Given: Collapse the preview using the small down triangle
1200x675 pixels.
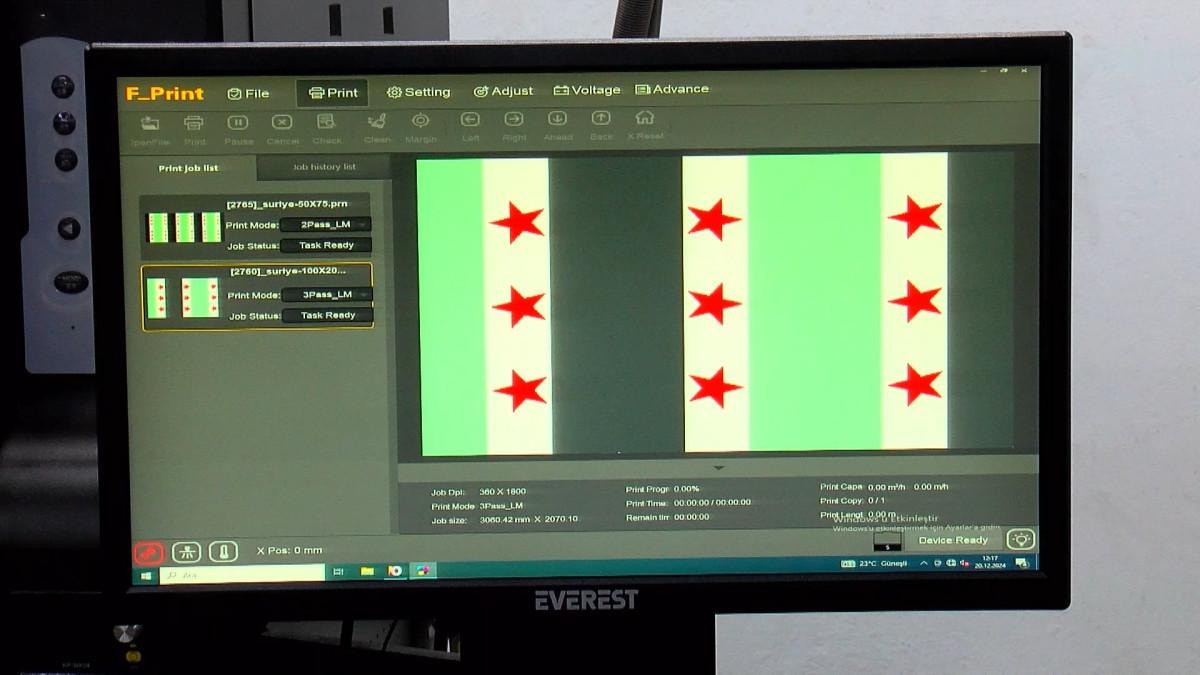Looking at the screenshot, I should (718, 468).
